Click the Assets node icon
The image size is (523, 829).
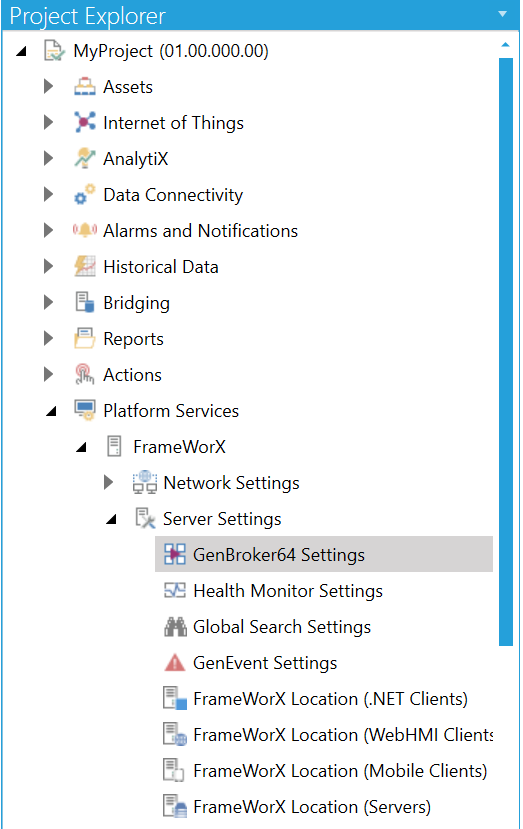tap(85, 87)
